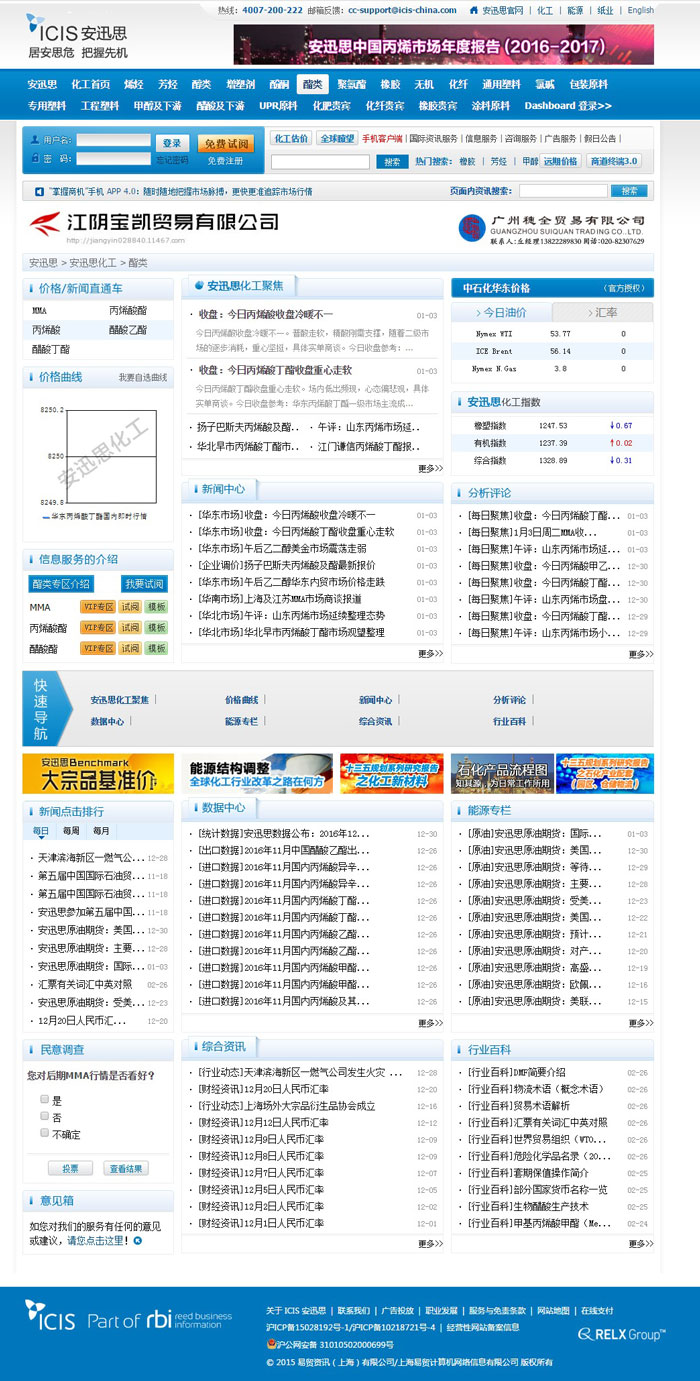The height and width of the screenshot is (1381, 700).
Task: Open 更多>> under 安迅思化工聚焦 section
Action: click(430, 468)
